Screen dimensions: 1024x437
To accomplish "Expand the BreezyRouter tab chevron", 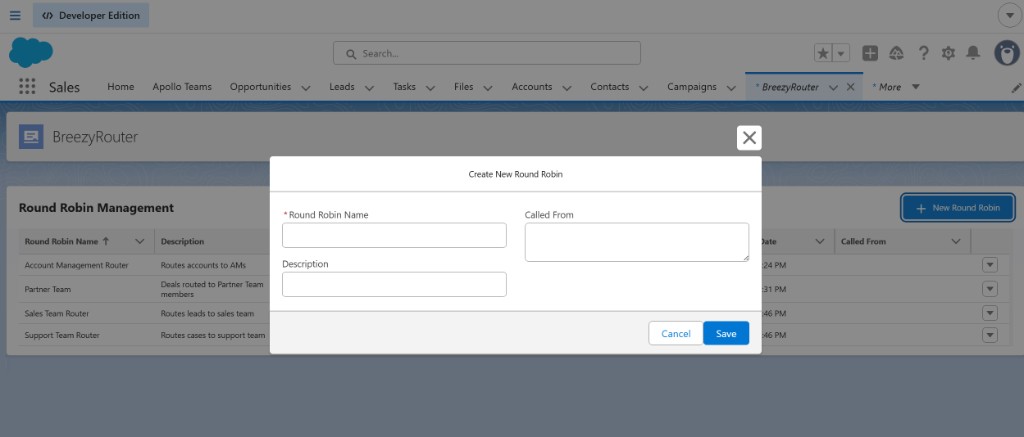I will click(x=833, y=88).
